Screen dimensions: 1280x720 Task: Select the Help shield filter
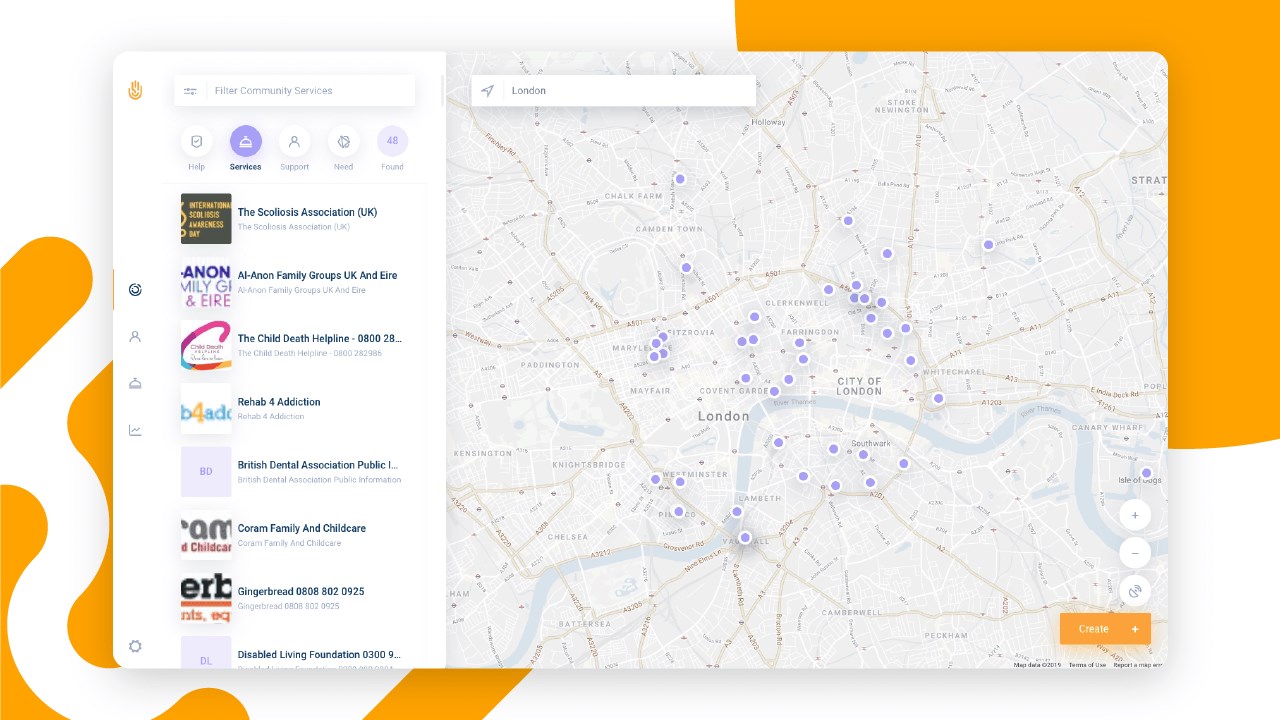pos(196,141)
